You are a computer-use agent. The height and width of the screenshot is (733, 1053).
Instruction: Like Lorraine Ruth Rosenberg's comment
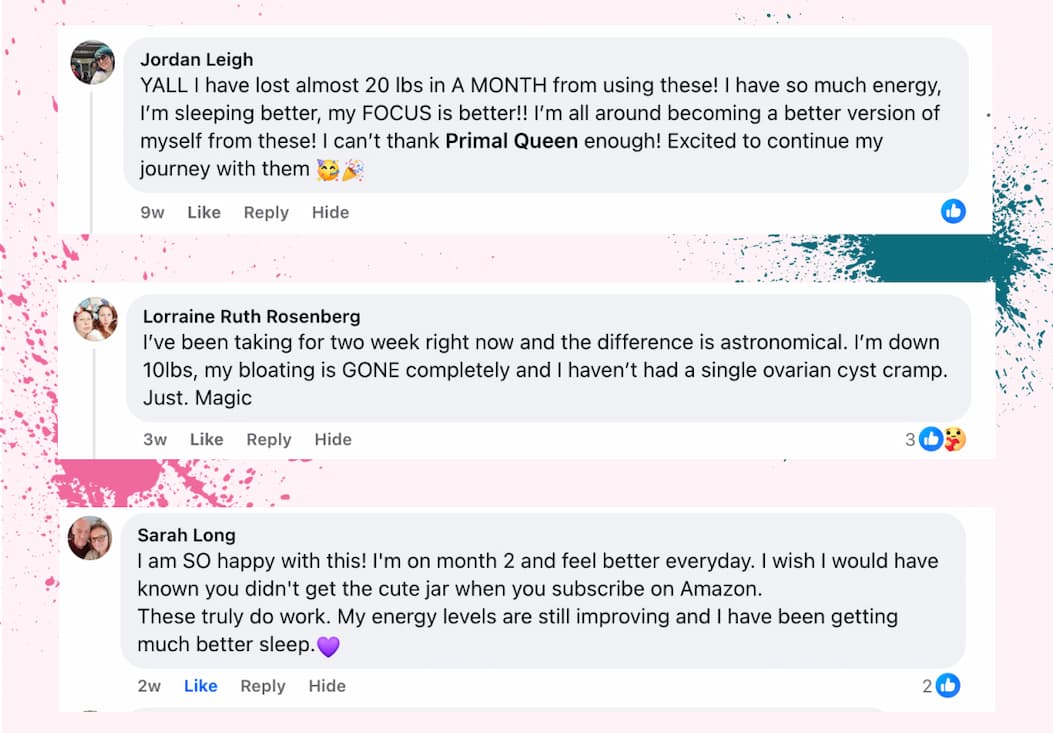pyautogui.click(x=207, y=439)
